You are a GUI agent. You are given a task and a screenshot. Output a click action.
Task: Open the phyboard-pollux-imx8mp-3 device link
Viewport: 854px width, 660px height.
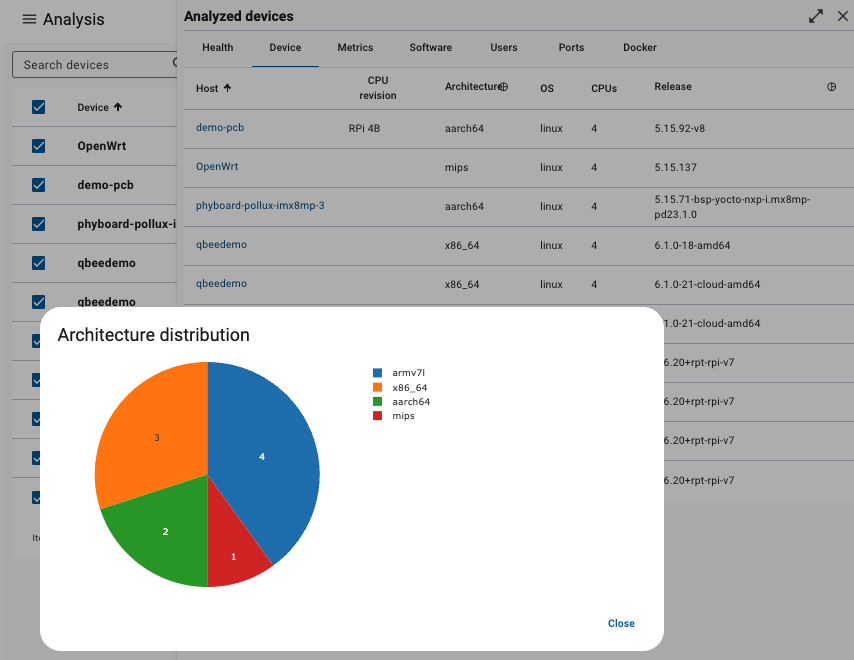[x=262, y=206]
